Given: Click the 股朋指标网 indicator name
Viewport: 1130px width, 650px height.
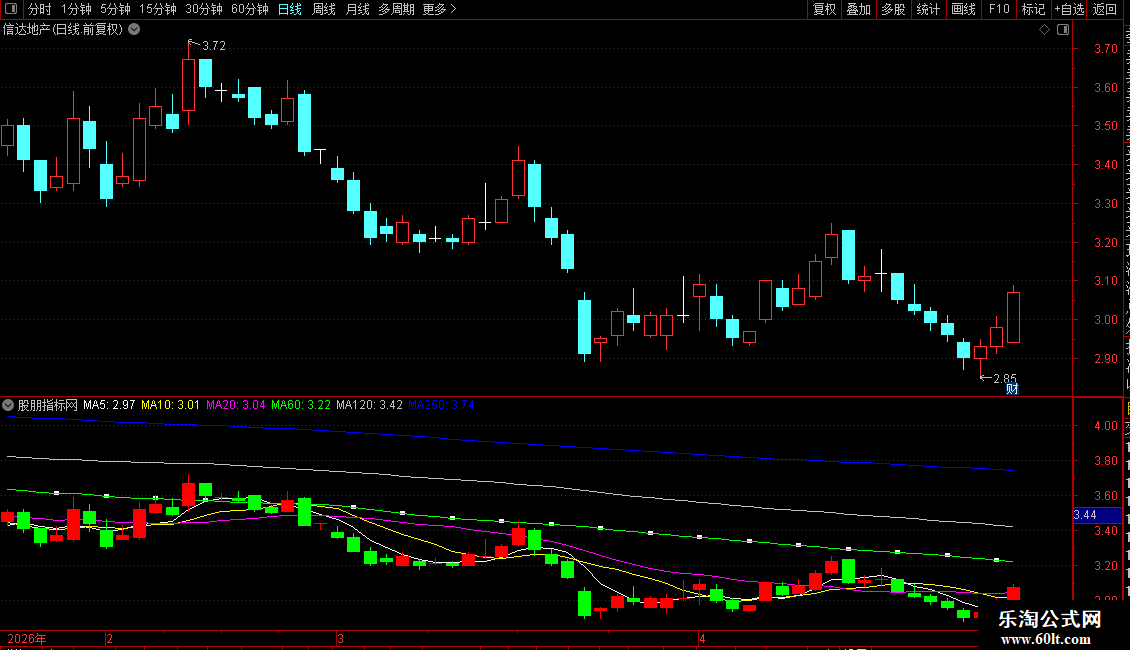Looking at the screenshot, I should point(48,405).
